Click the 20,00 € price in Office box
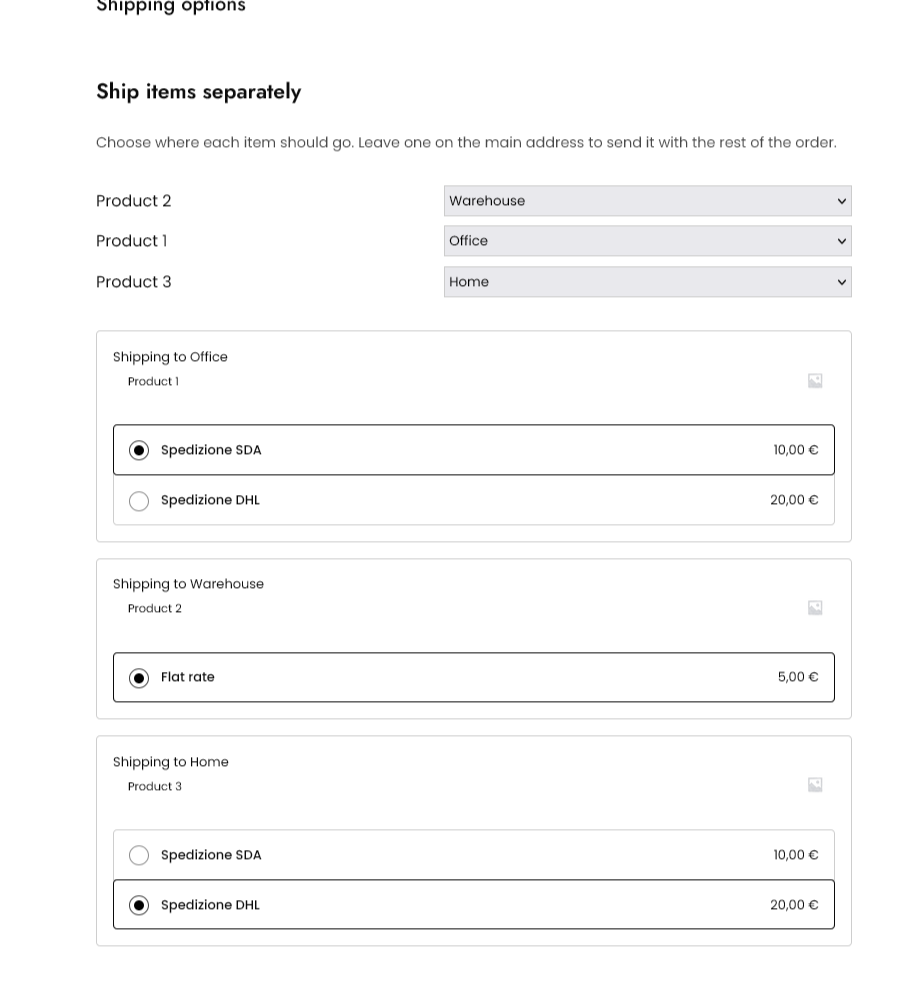 coord(794,500)
